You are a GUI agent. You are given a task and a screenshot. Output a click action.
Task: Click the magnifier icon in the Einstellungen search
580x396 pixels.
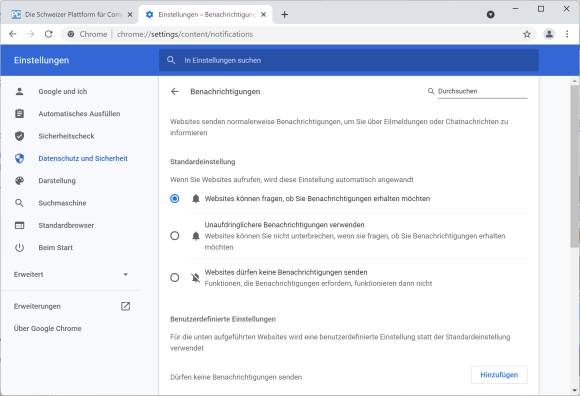(x=171, y=60)
